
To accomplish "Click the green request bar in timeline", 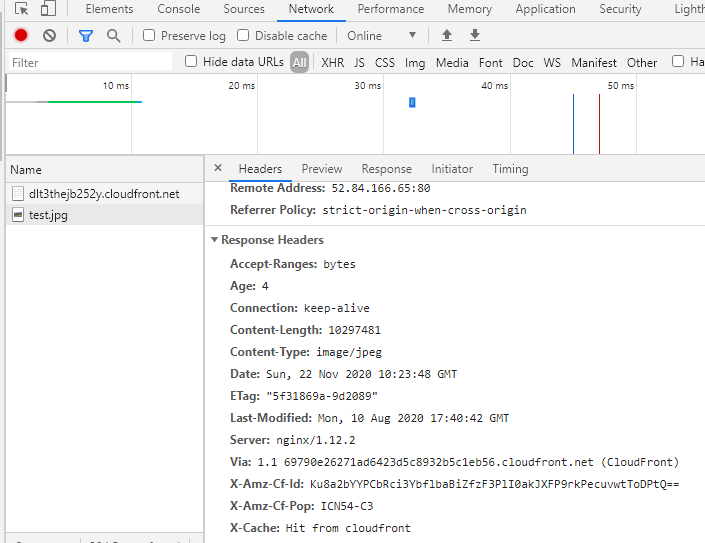I will [93, 102].
